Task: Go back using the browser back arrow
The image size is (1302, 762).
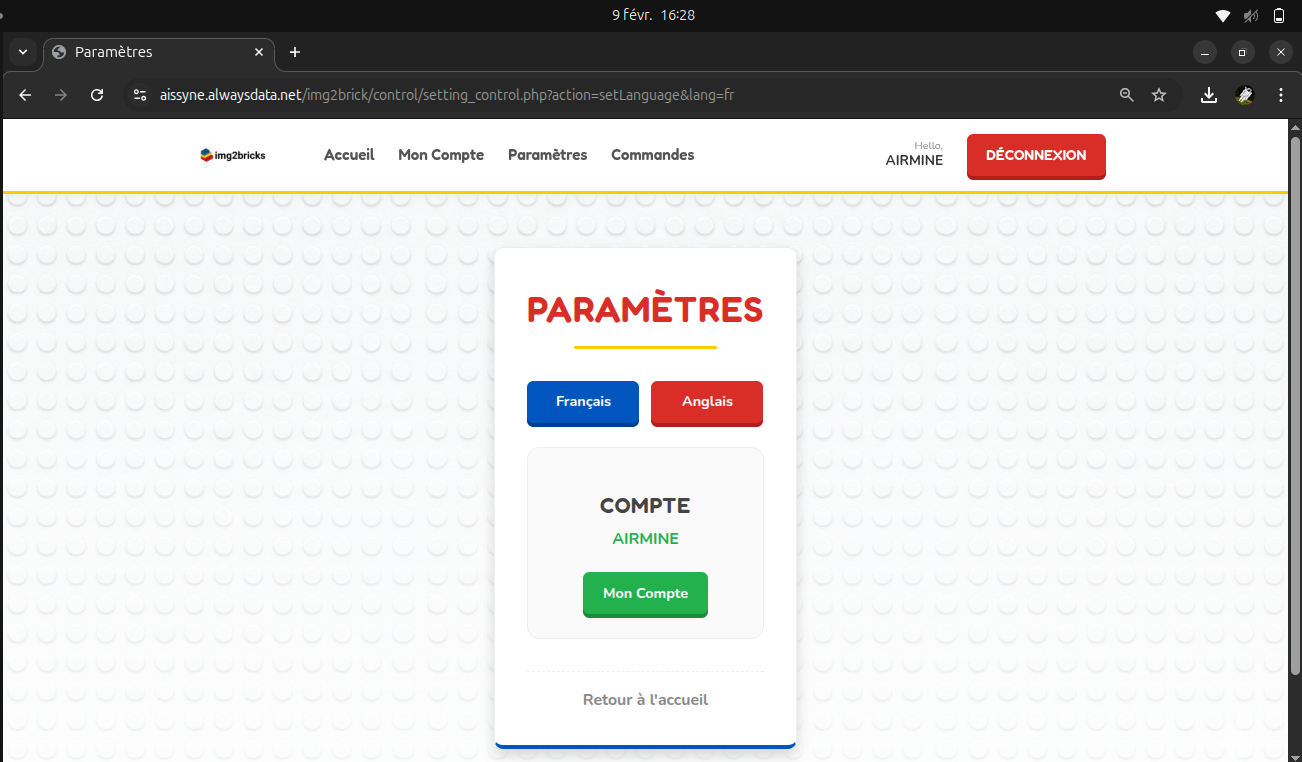Action: coord(26,95)
